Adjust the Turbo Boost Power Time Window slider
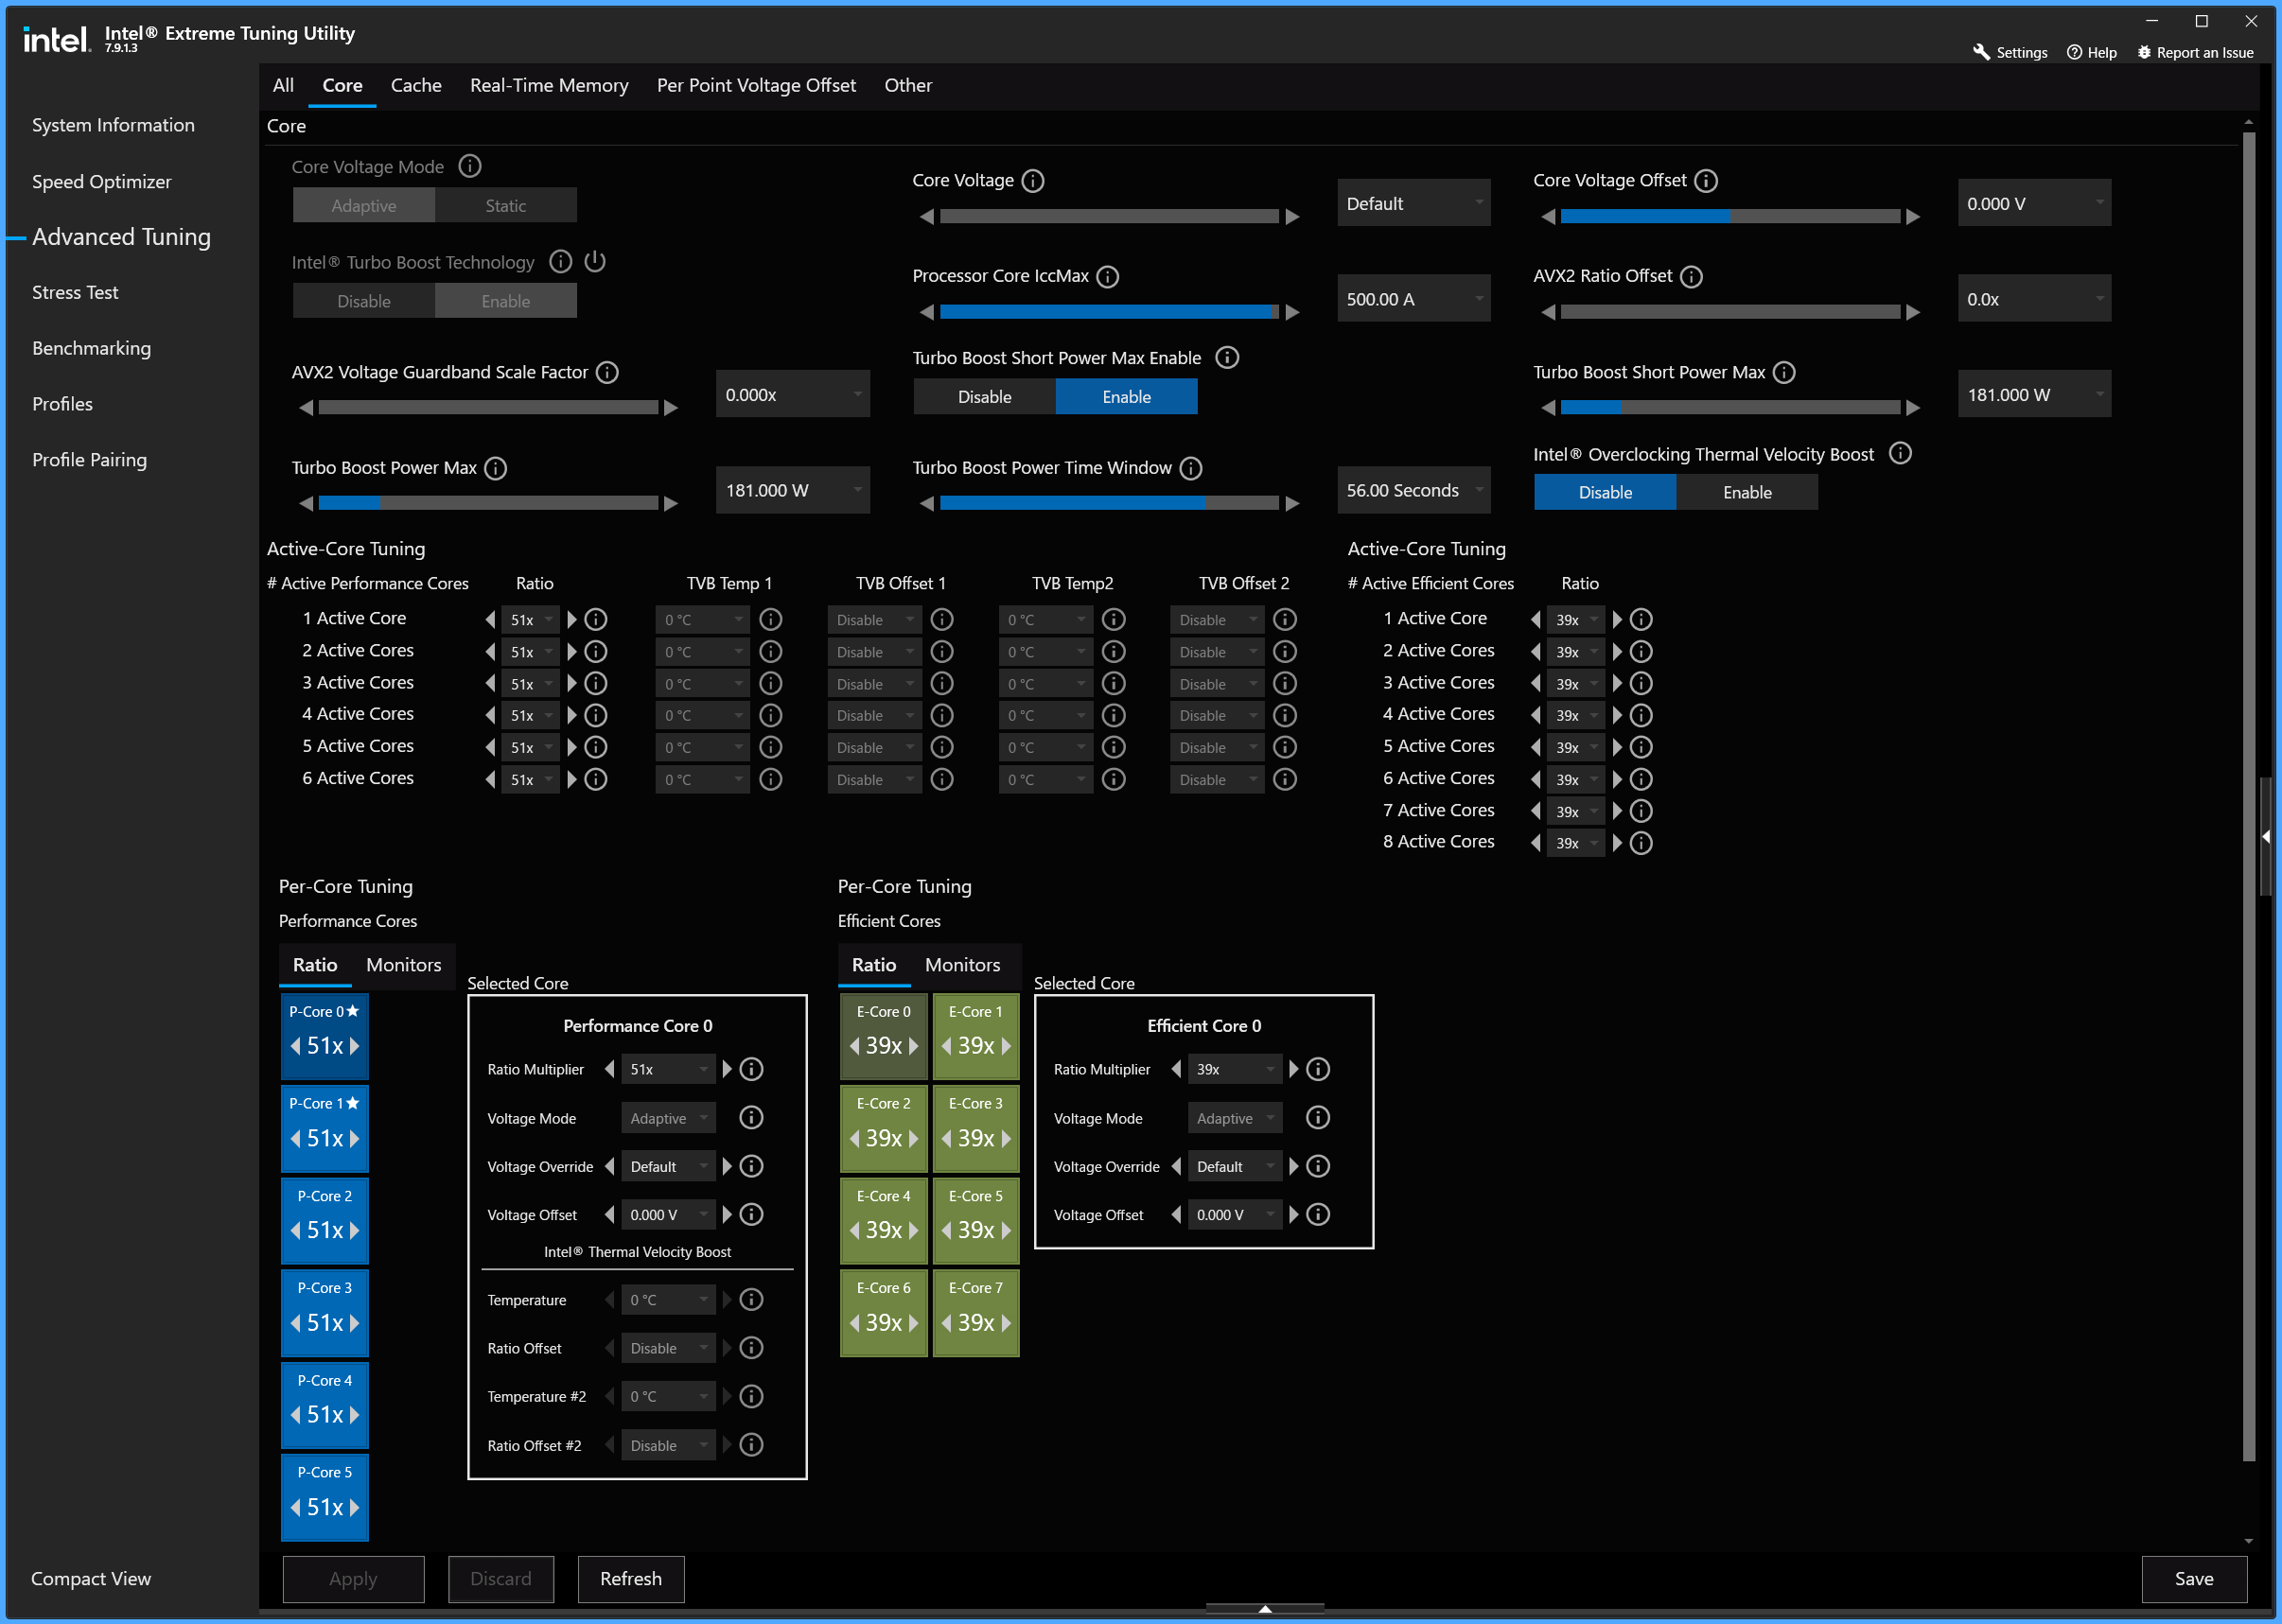Screen dimensions: 2282x1624 point(1109,504)
